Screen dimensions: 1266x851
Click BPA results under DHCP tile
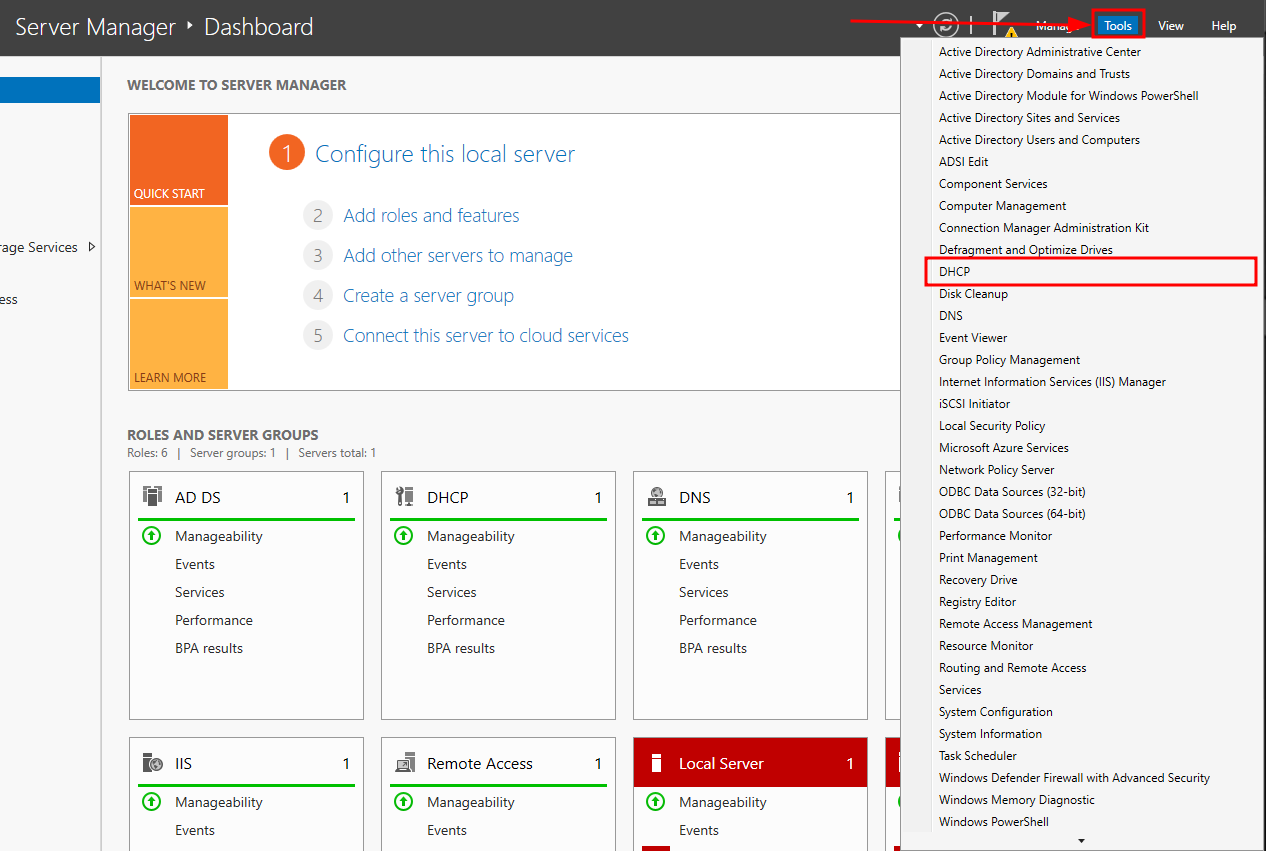[461, 648]
